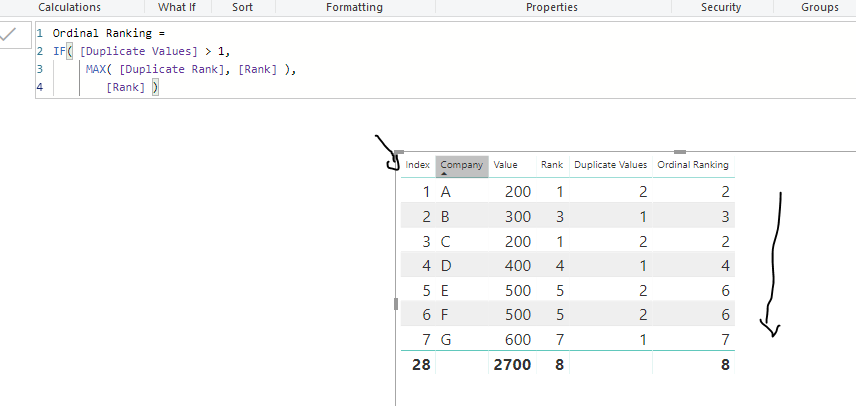This screenshot has height=406, width=856.
Task: Click the MAX function name in formula
Action: coord(96,69)
